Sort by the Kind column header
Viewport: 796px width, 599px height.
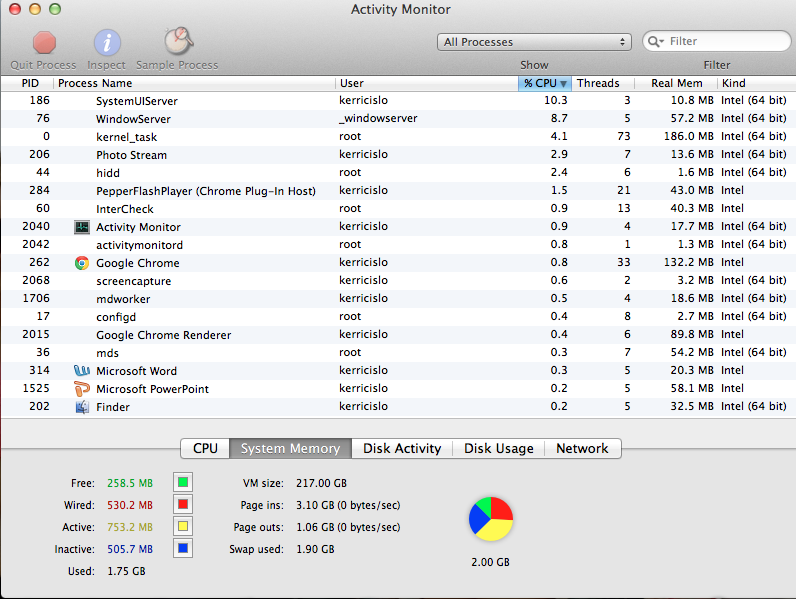[x=756, y=83]
